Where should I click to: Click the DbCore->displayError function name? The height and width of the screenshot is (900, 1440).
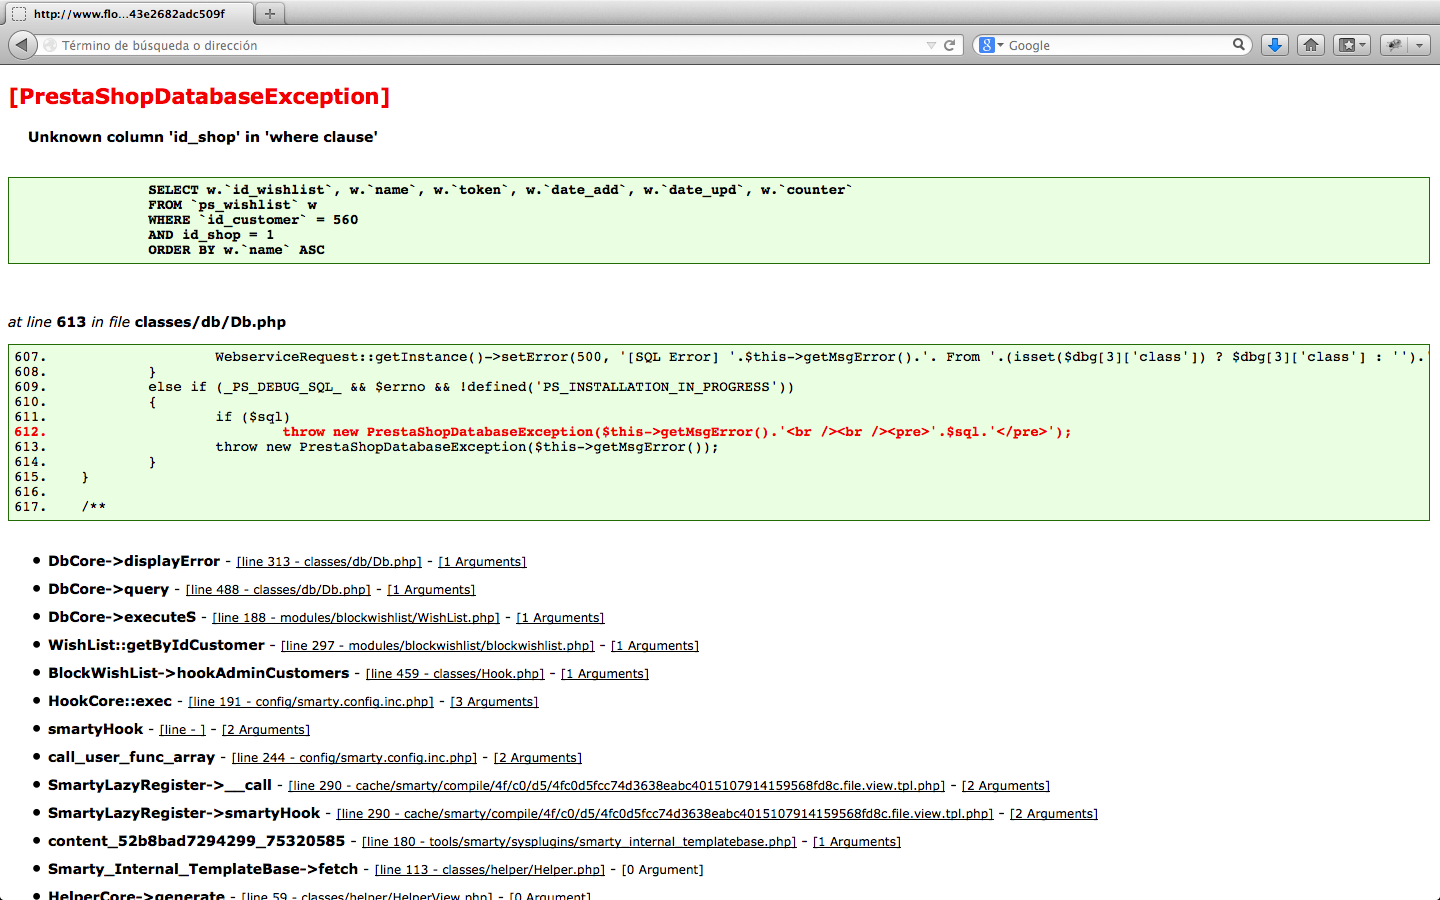tap(134, 561)
